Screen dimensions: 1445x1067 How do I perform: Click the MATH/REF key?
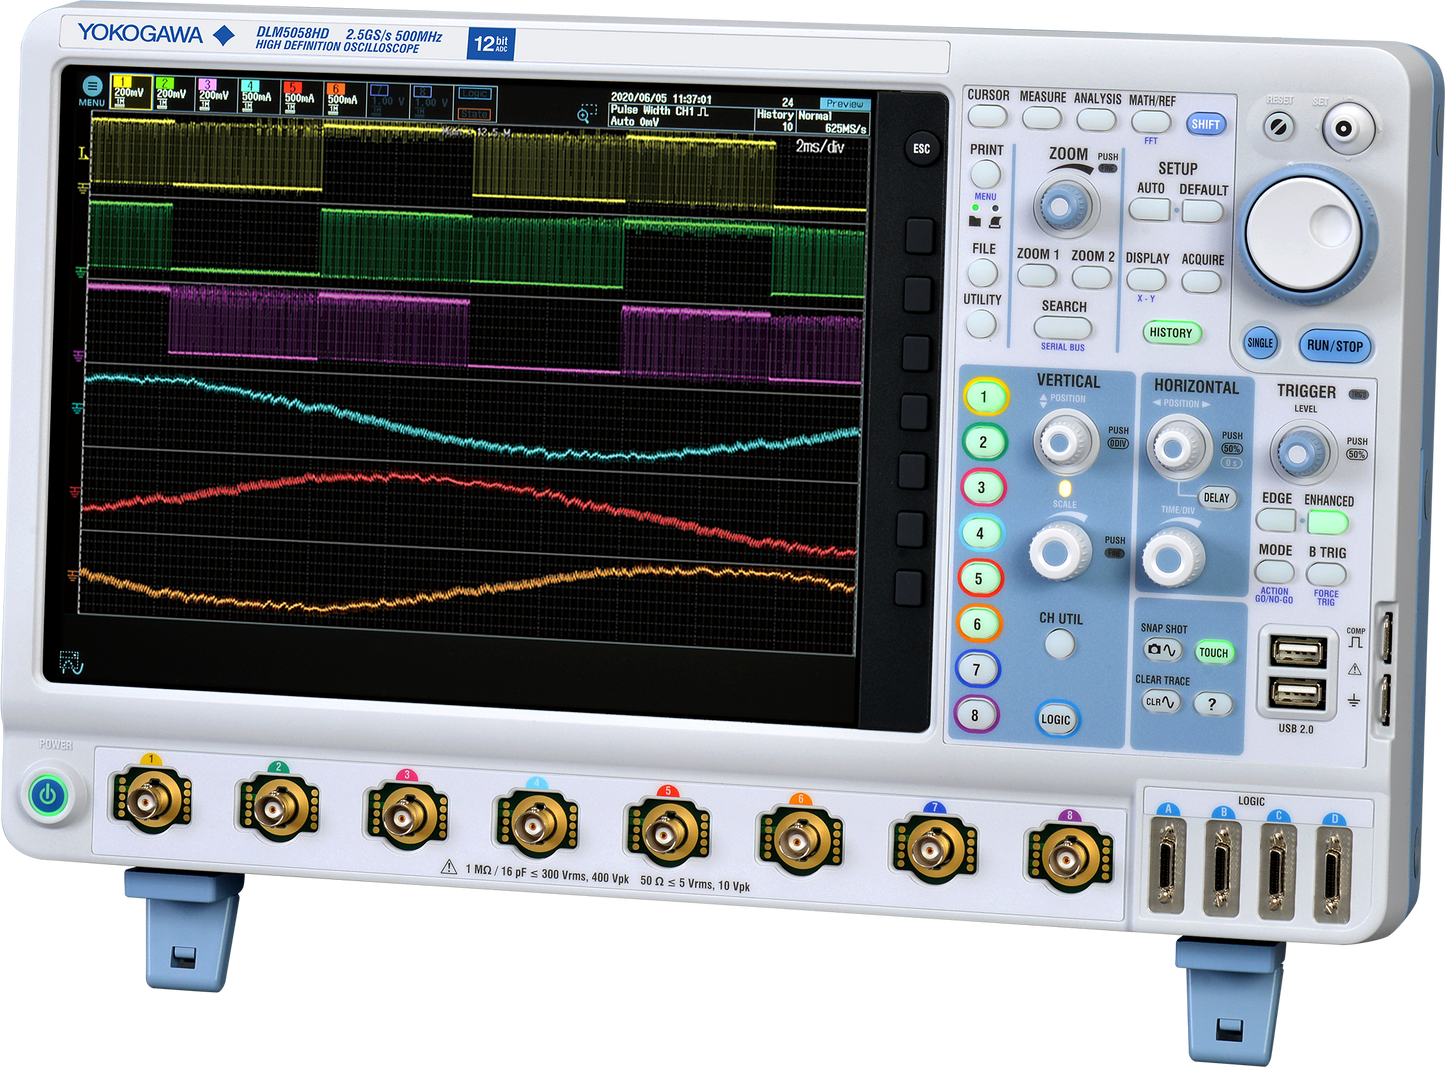pyautogui.click(x=1151, y=121)
